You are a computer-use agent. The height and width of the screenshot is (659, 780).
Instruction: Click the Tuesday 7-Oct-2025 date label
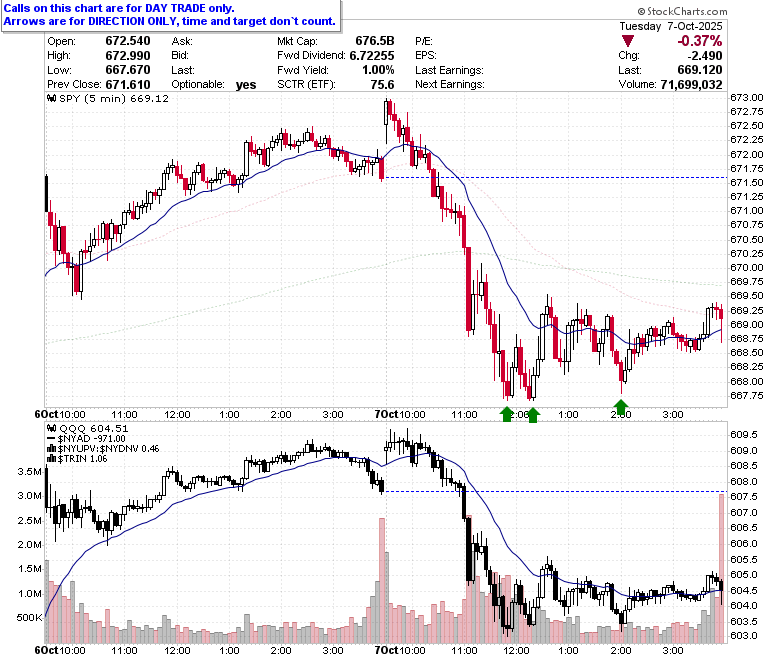click(671, 26)
